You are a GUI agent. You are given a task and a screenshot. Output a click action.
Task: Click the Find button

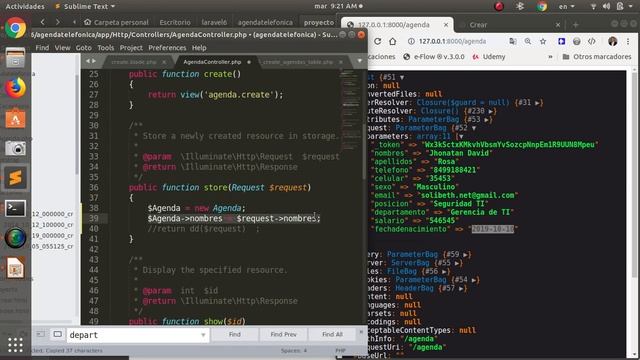[235, 334]
